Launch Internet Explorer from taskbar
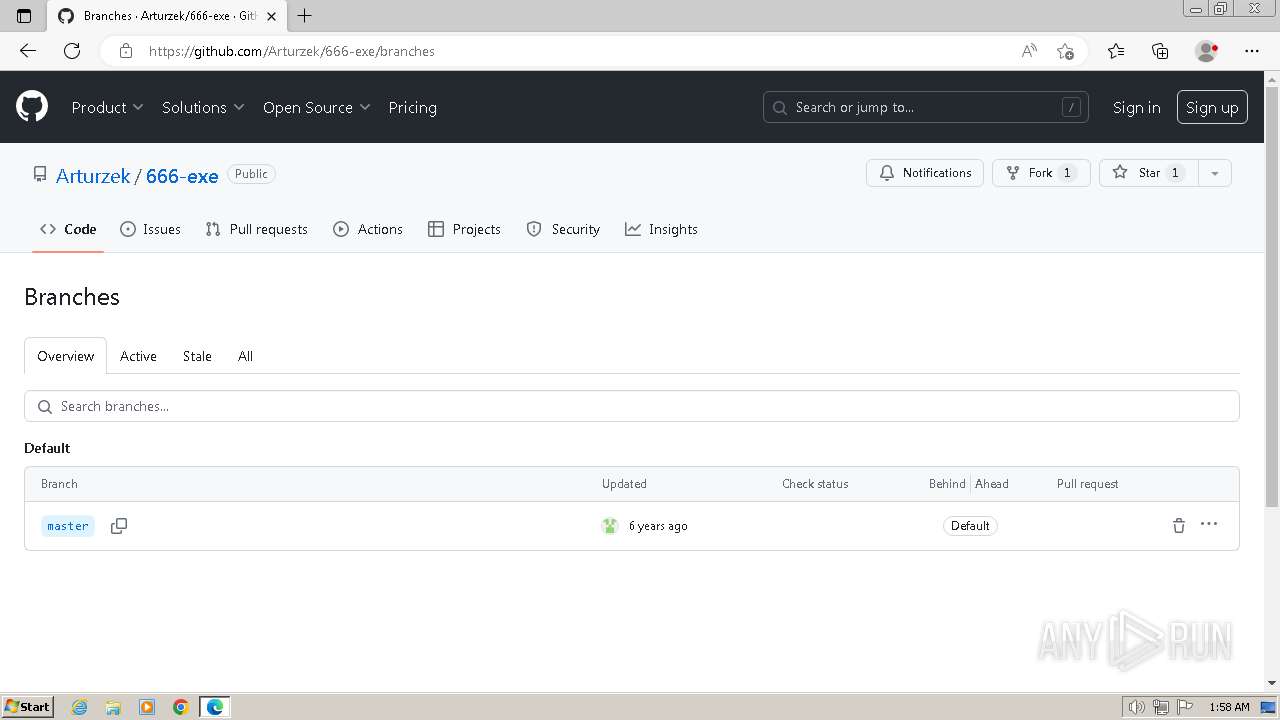 [x=80, y=707]
